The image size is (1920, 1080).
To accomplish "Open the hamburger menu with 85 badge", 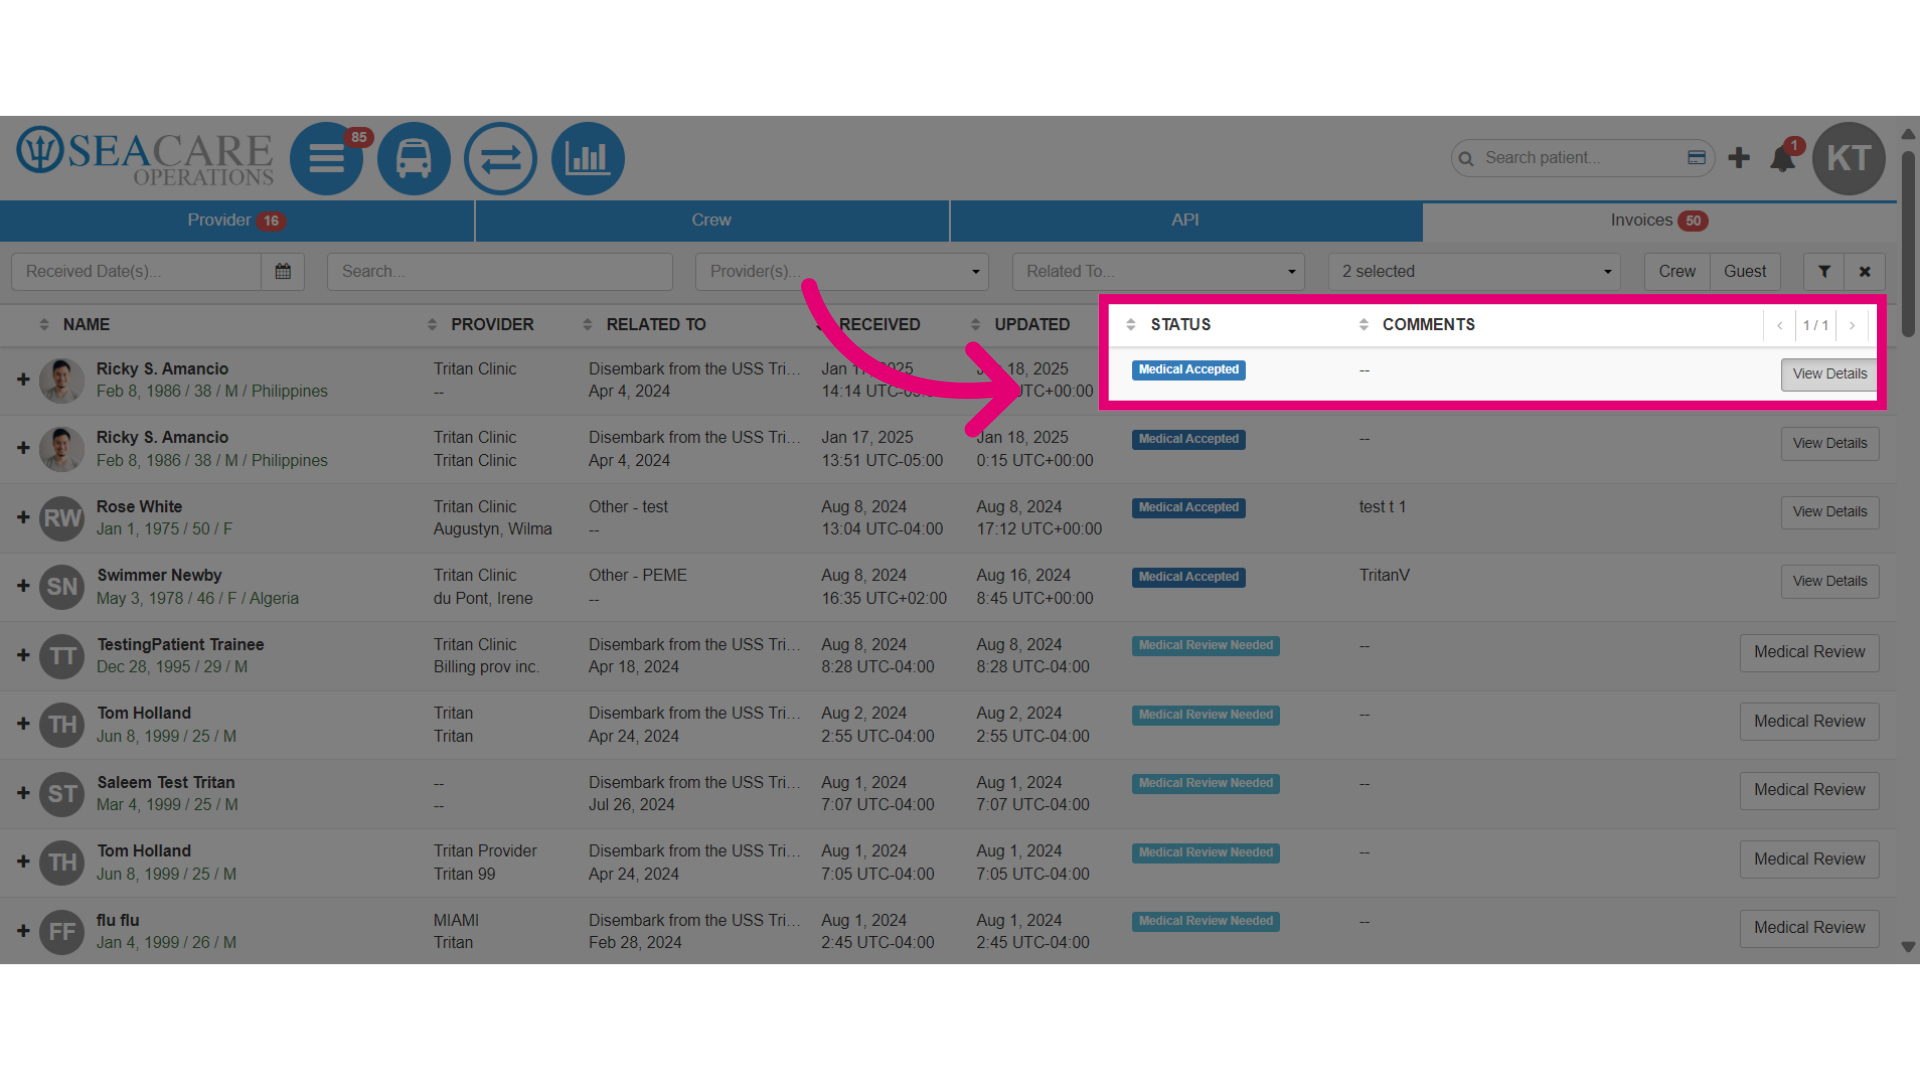I will tap(326, 158).
